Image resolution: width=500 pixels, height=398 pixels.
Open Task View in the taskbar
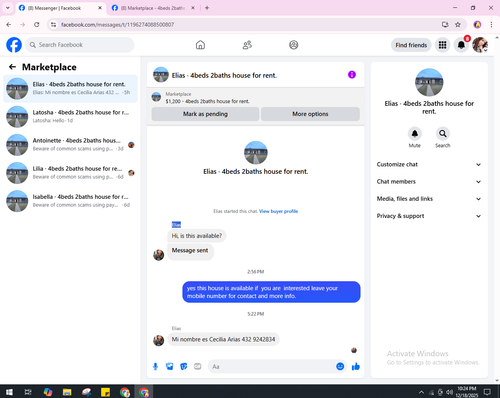[28, 392]
